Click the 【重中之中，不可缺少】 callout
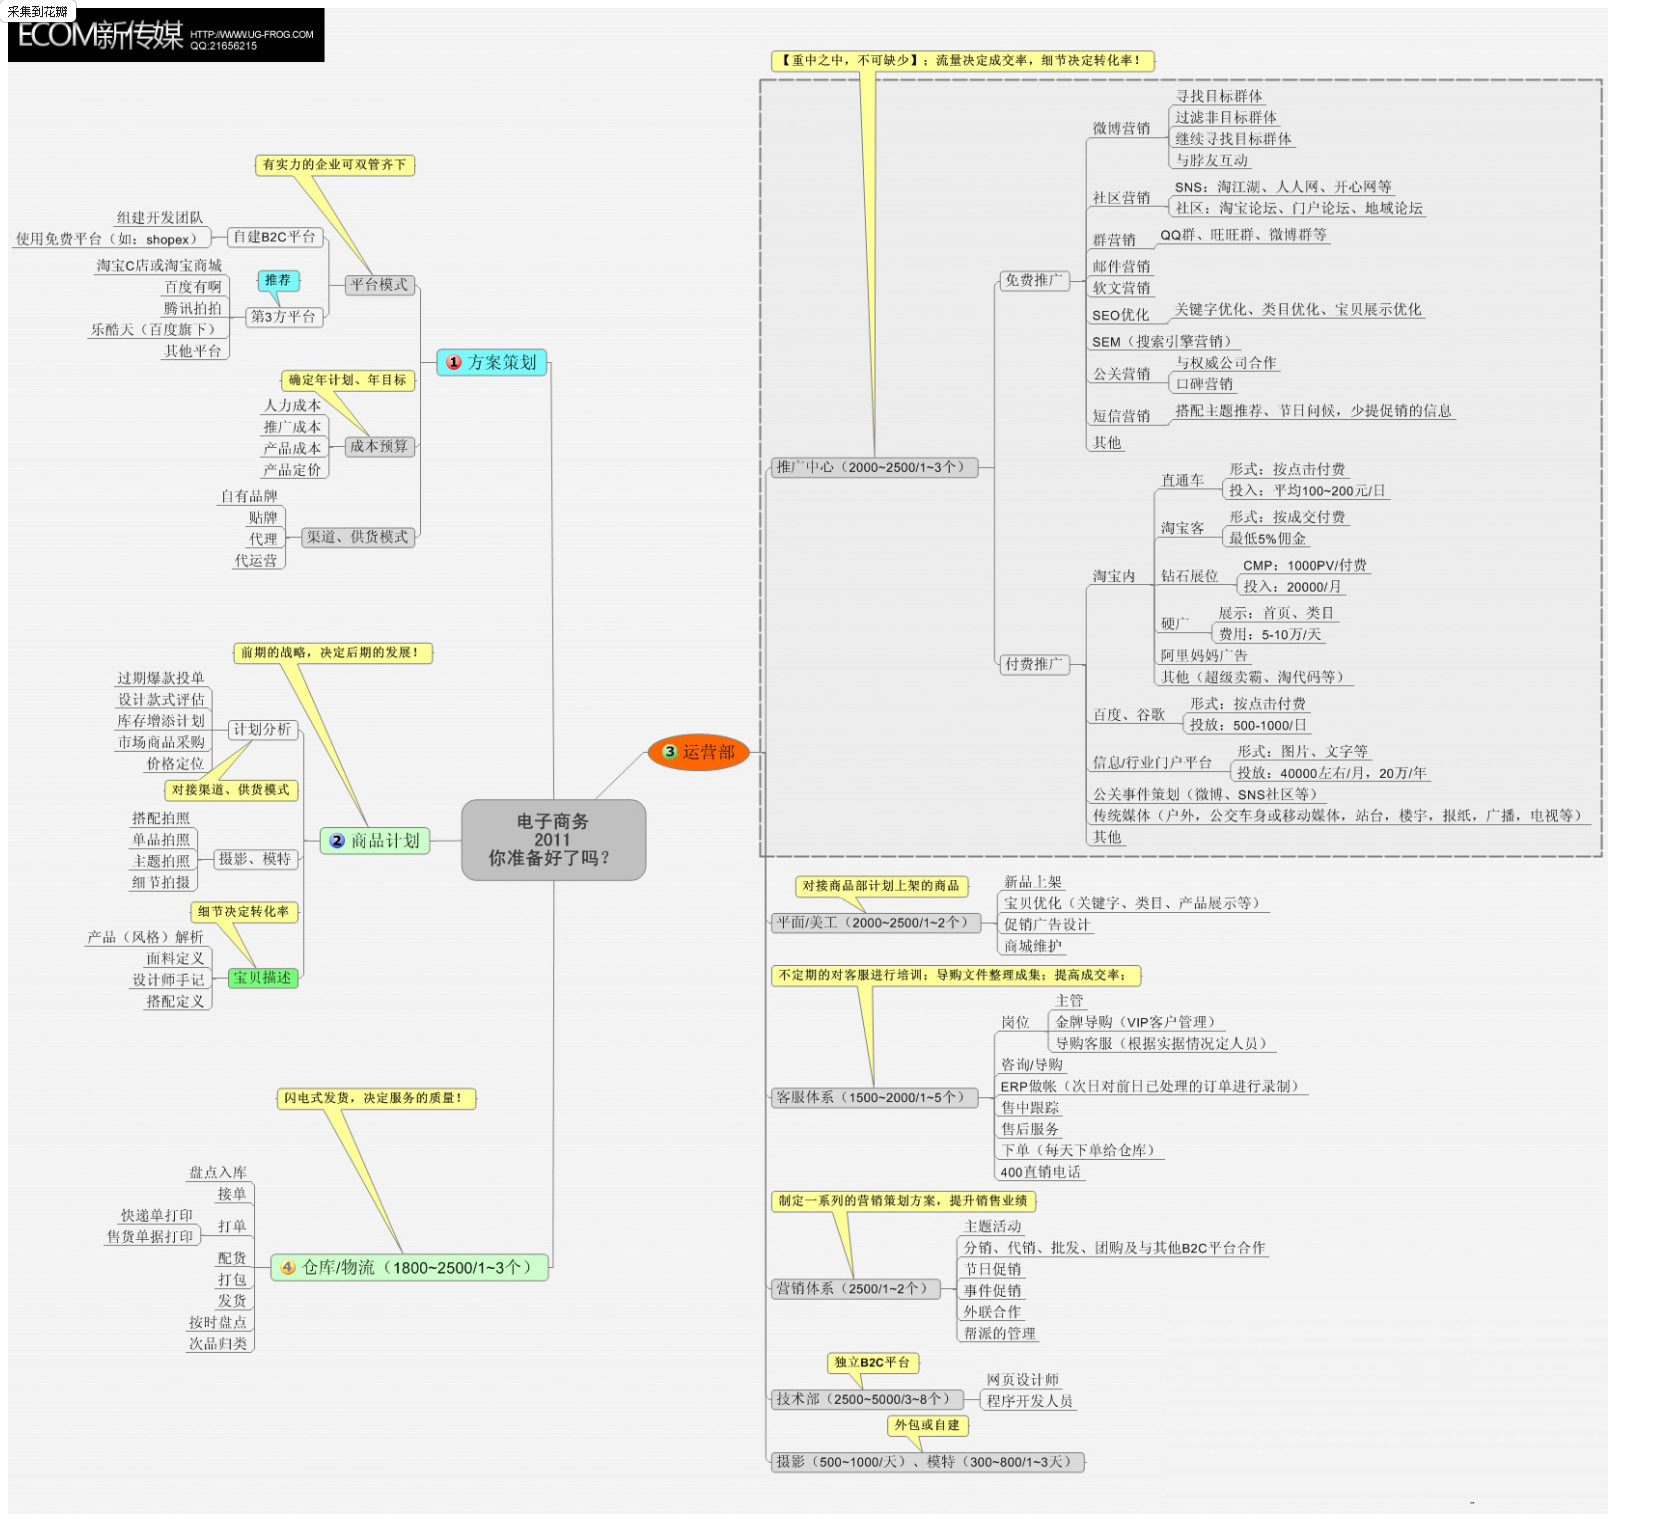The width and height of the screenshot is (1663, 1522). [x=962, y=60]
